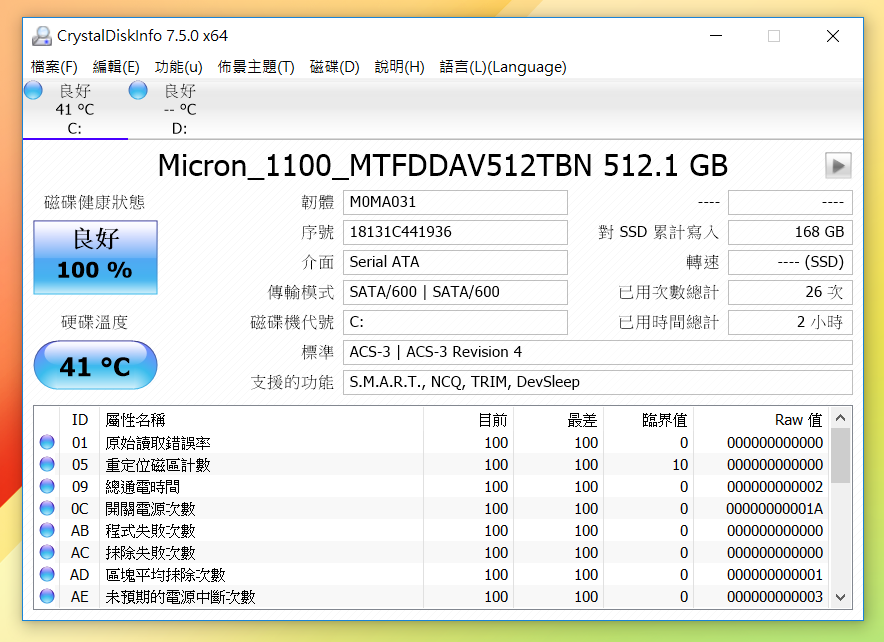Click raw value 000000000003
The width and height of the screenshot is (884, 642).
point(775,597)
